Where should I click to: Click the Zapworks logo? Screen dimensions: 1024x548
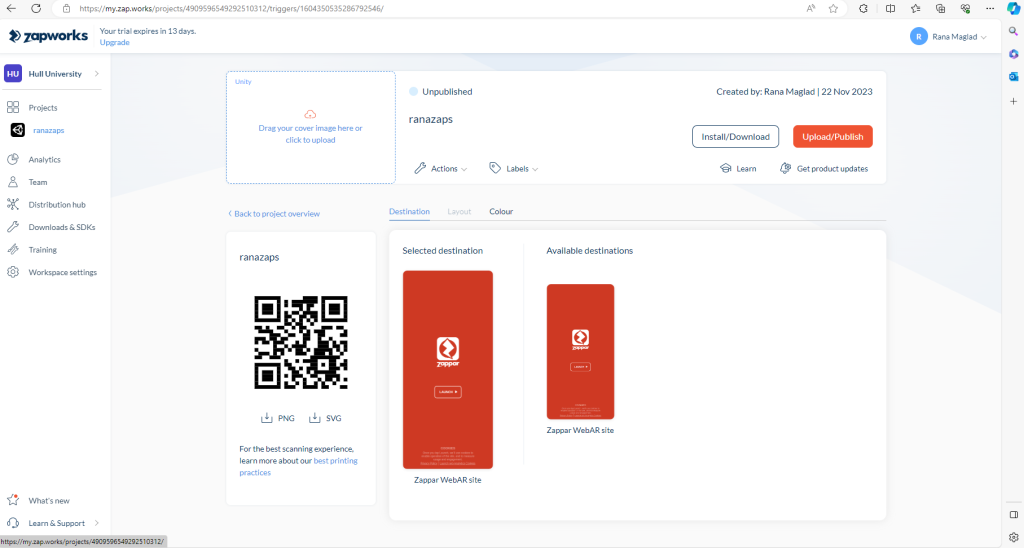tap(48, 36)
